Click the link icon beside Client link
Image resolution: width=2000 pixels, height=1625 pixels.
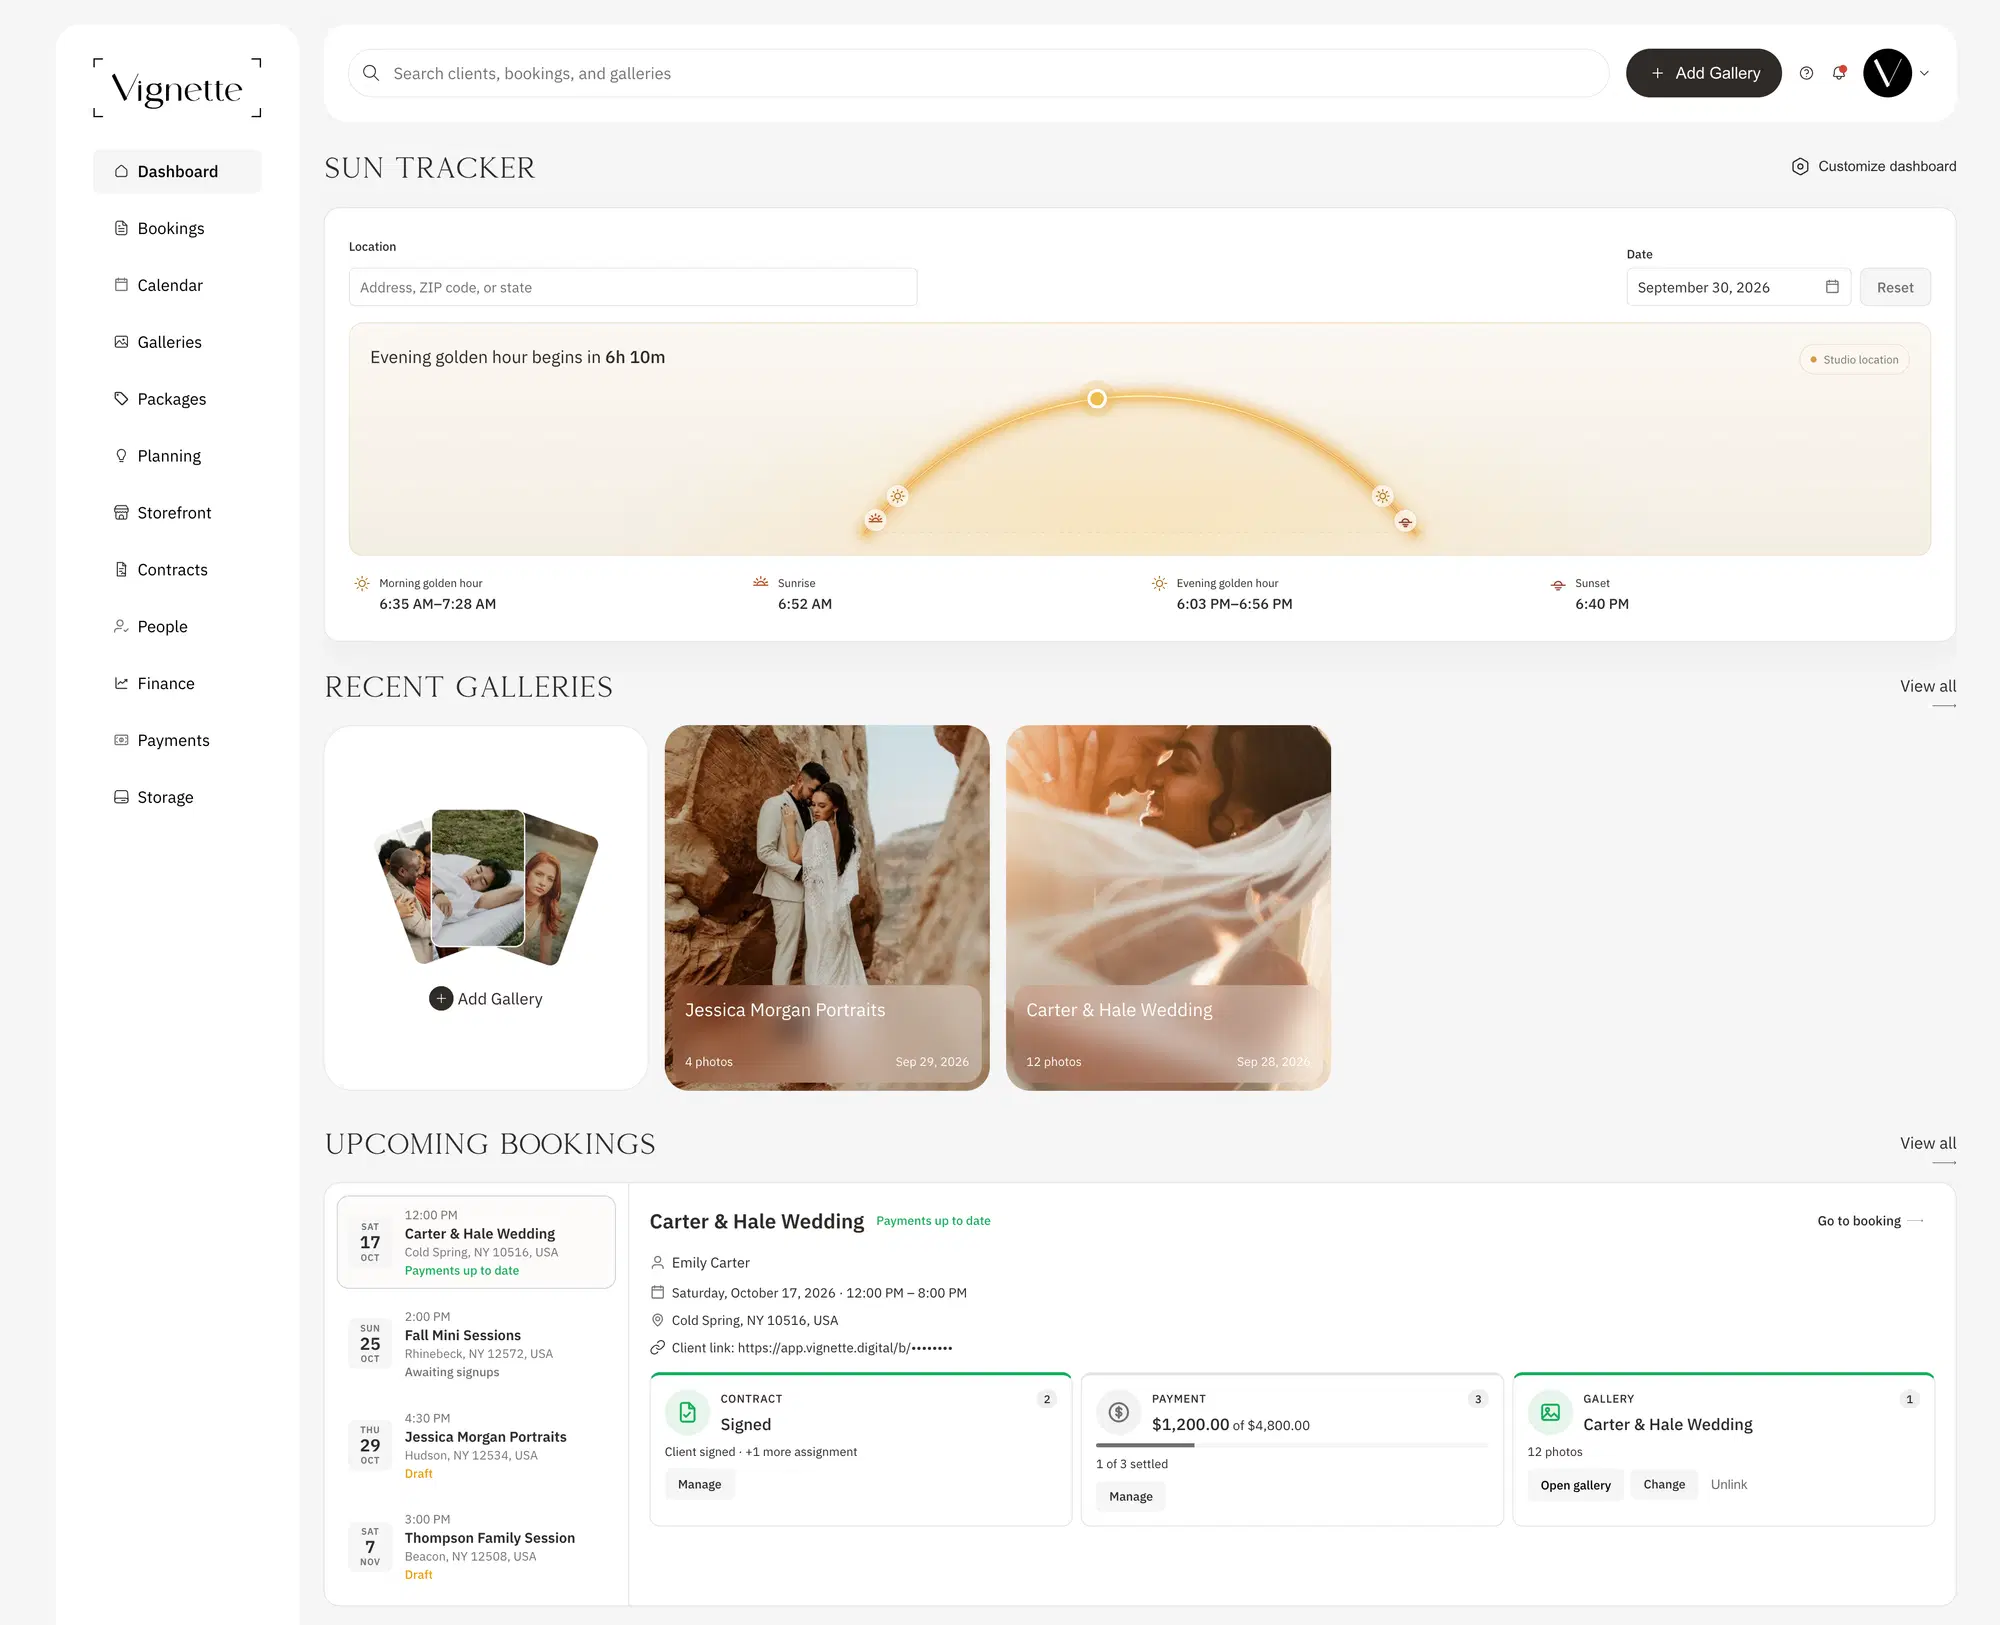click(x=657, y=1348)
